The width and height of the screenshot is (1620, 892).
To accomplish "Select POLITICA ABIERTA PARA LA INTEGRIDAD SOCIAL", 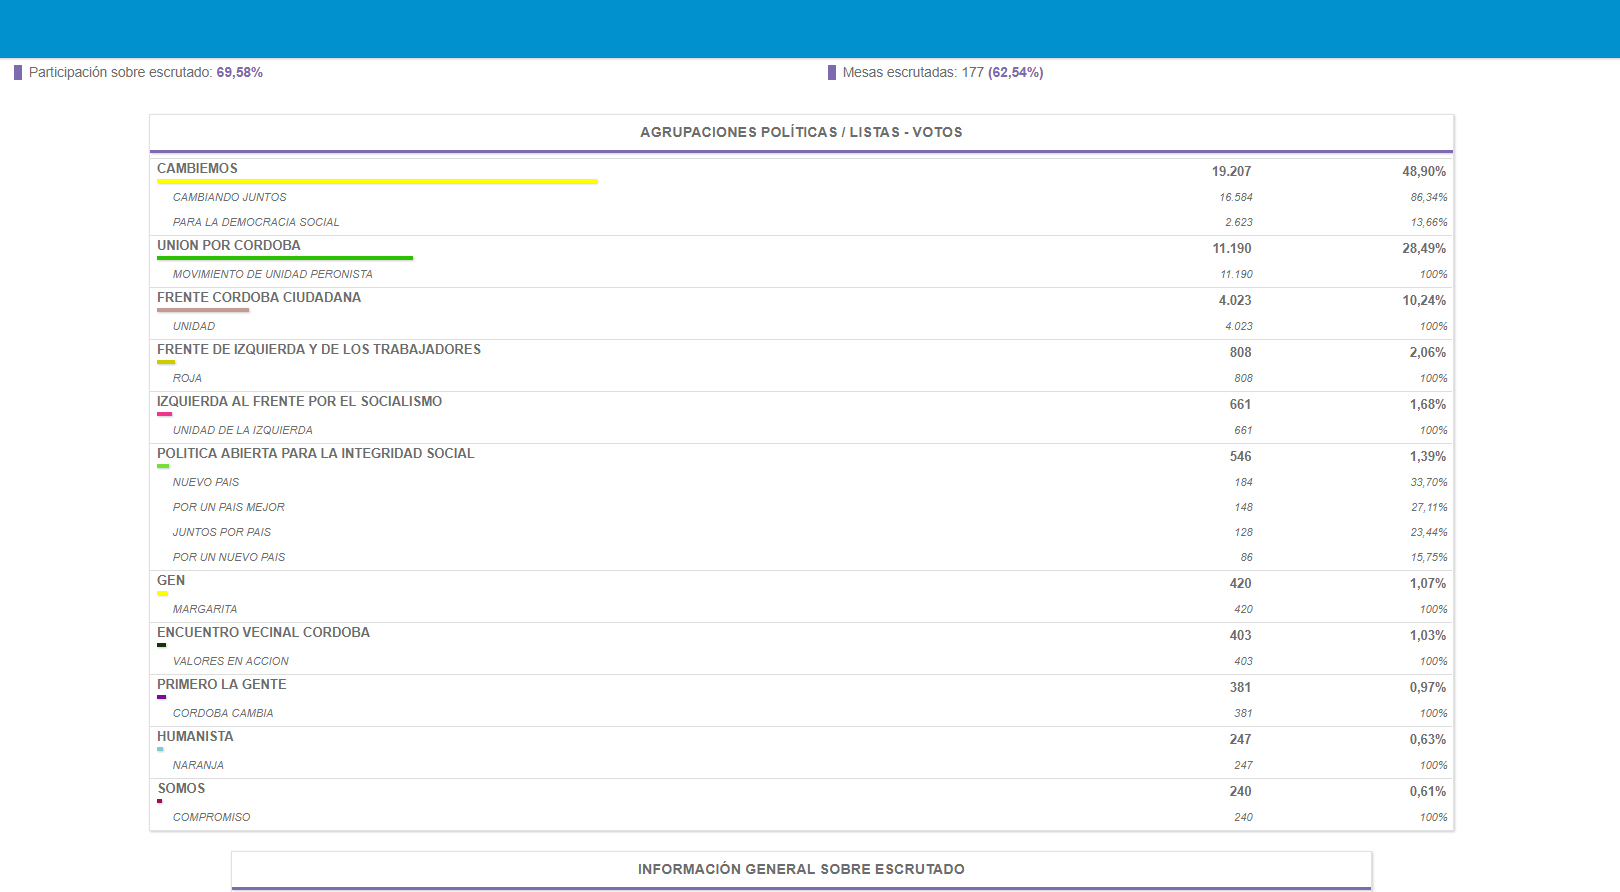I will pos(315,453).
